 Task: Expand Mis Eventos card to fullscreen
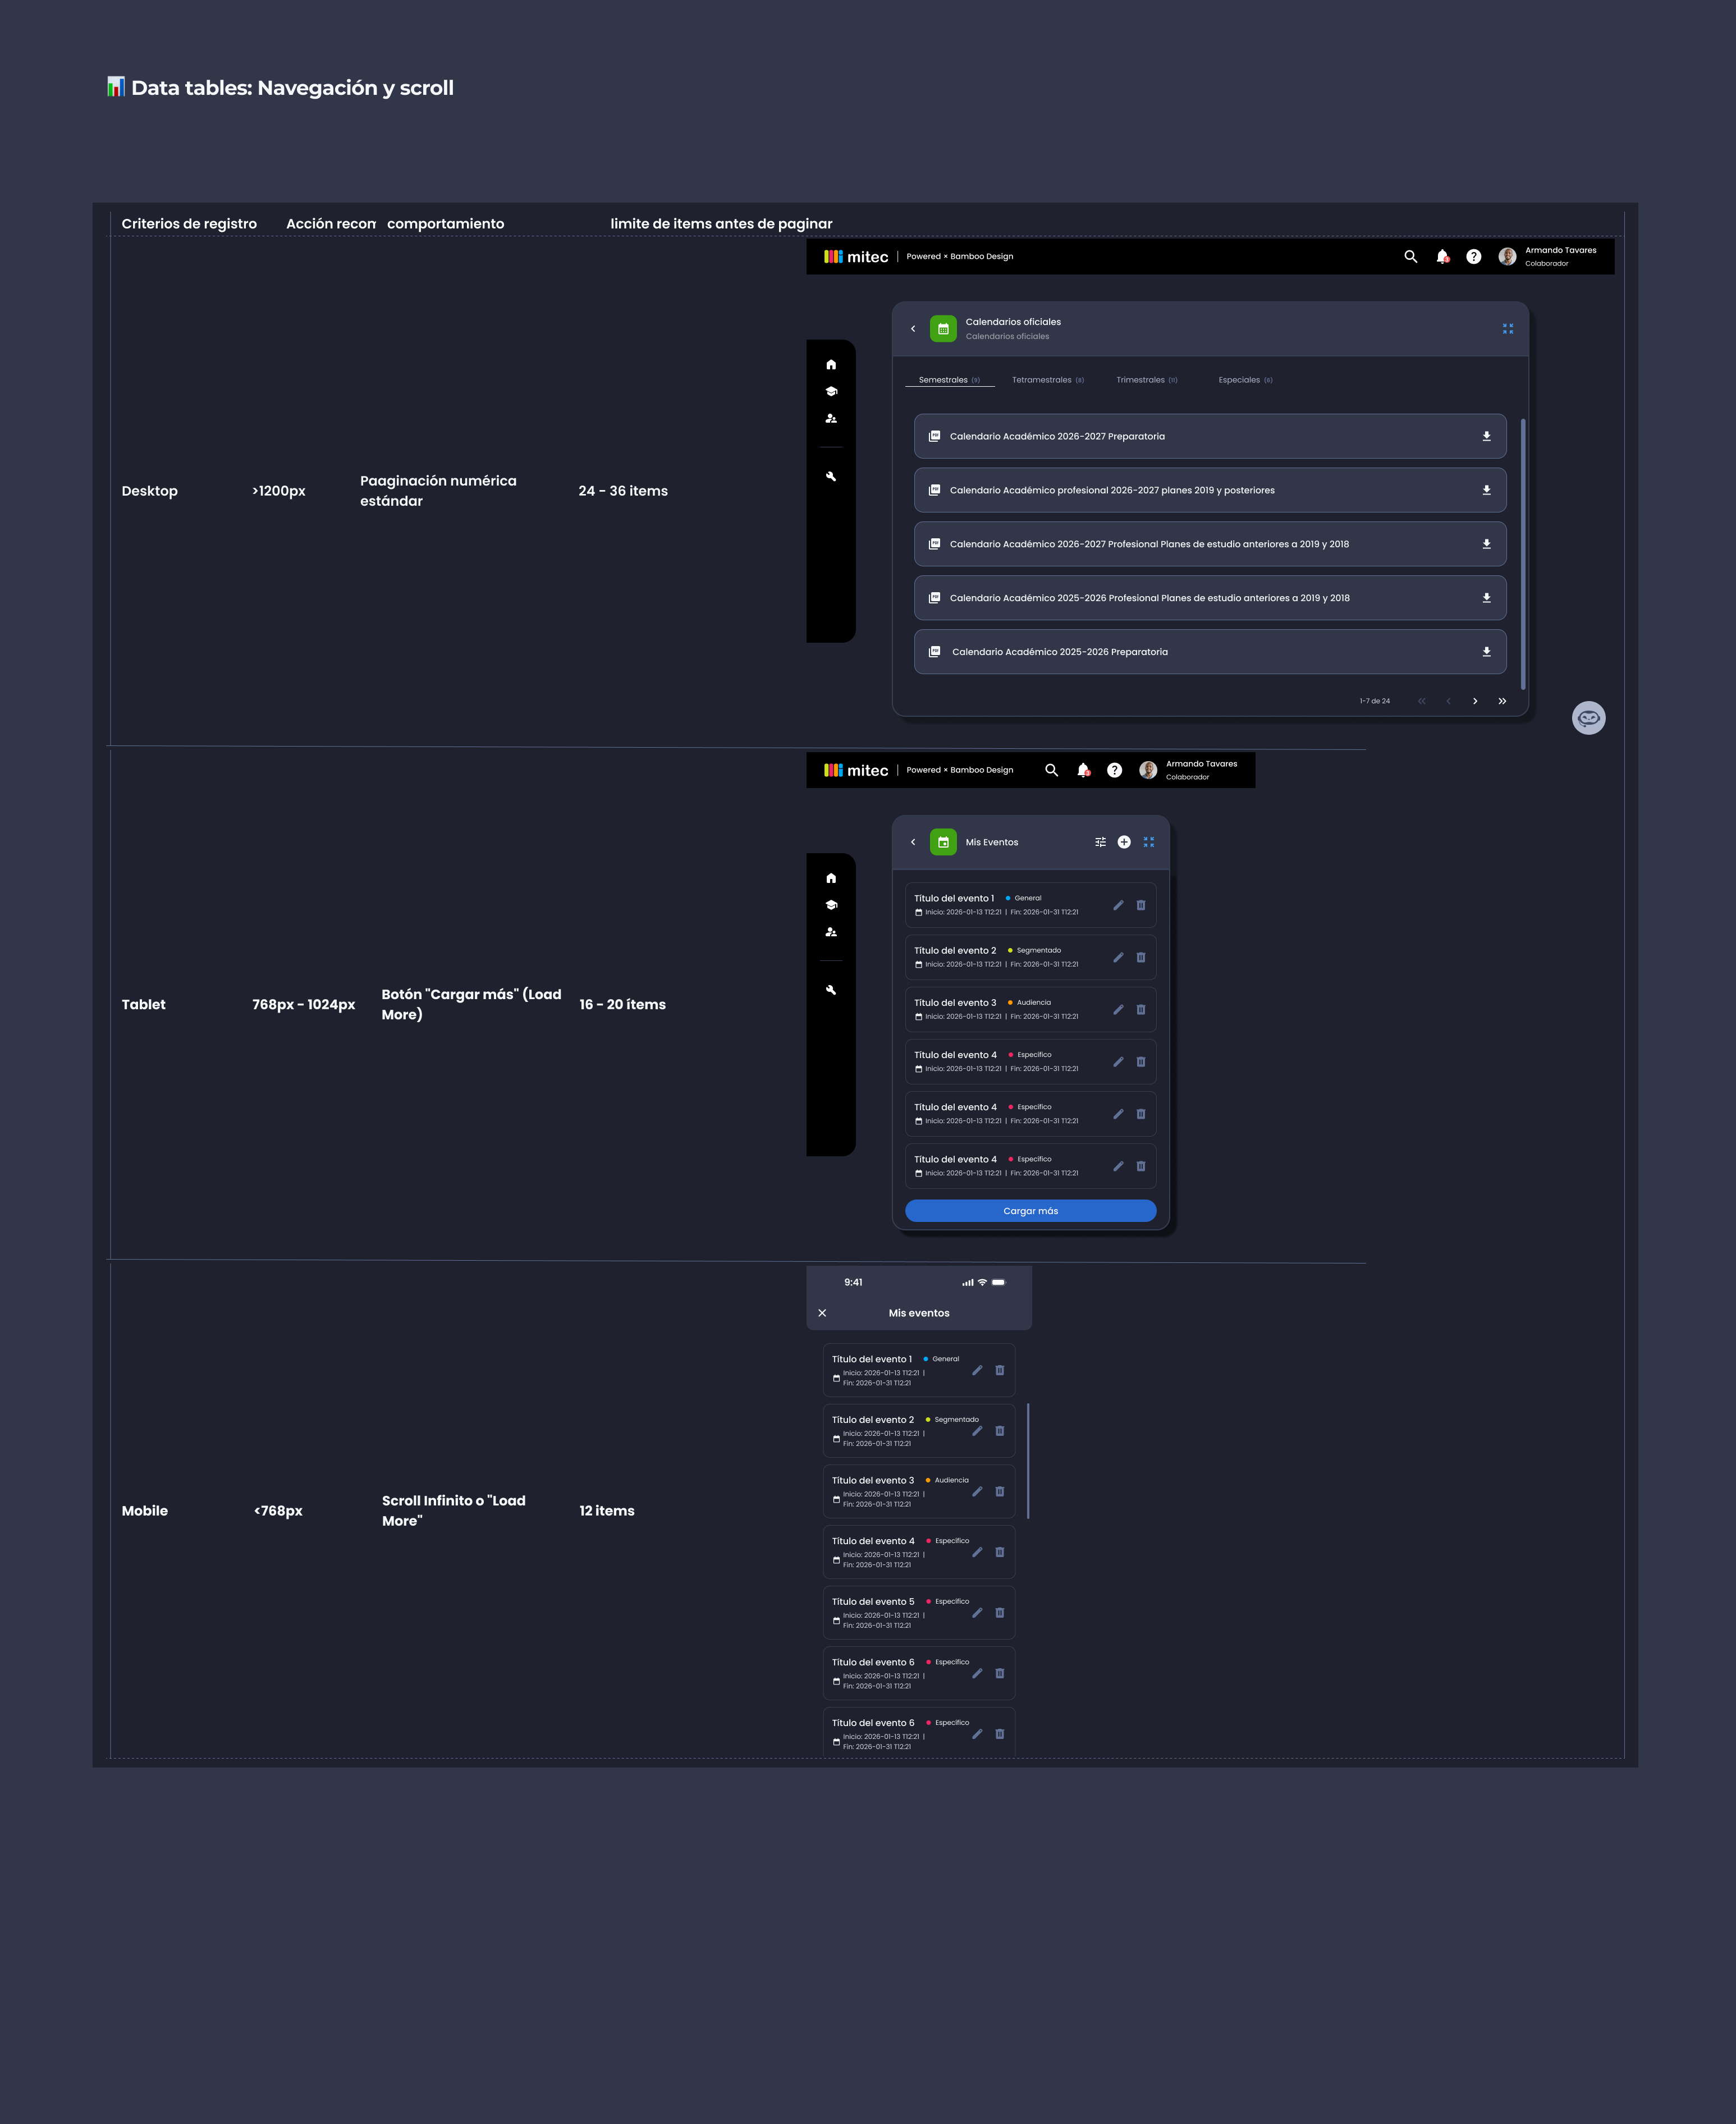[x=1149, y=842]
